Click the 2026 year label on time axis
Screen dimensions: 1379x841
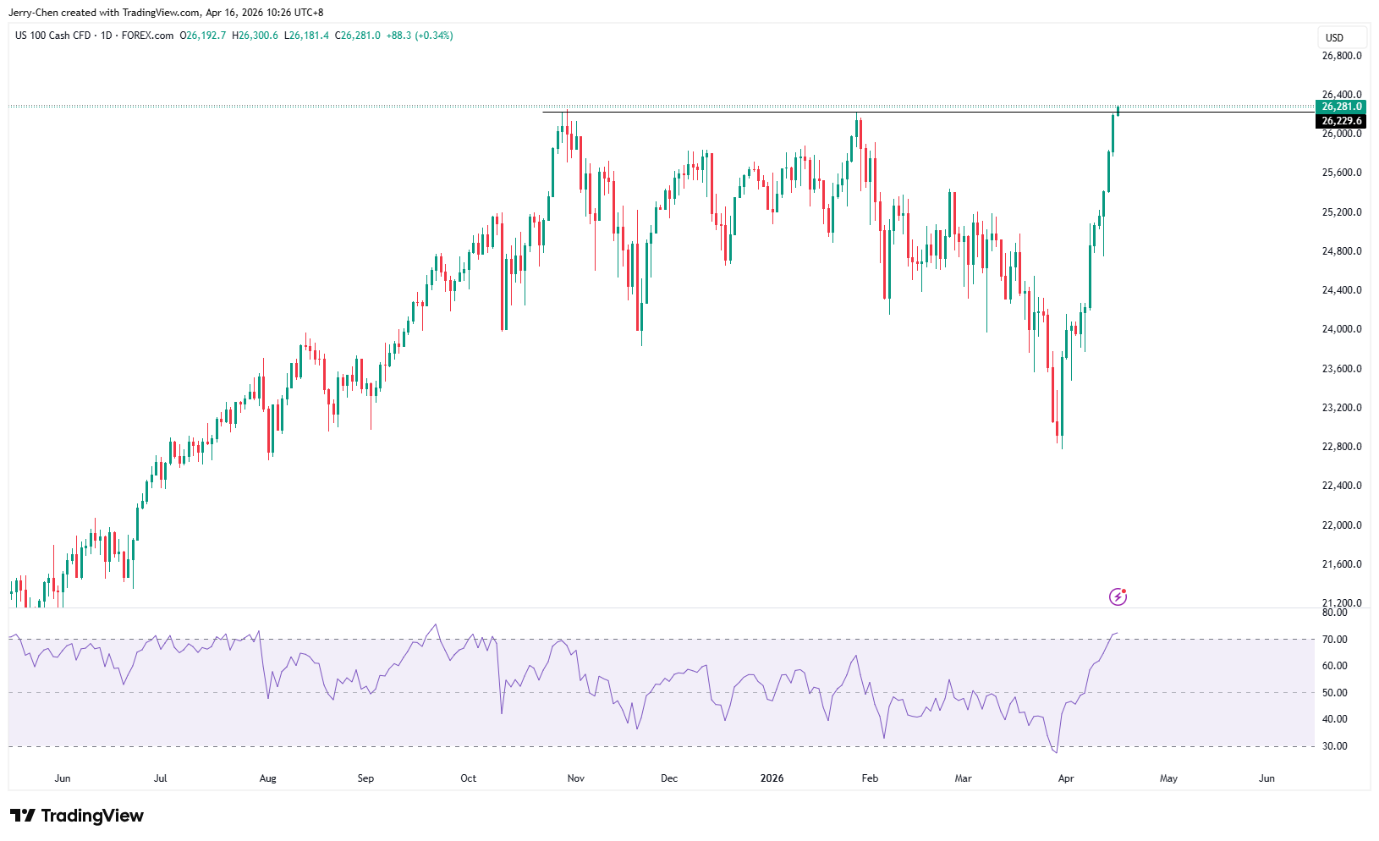[x=770, y=777]
